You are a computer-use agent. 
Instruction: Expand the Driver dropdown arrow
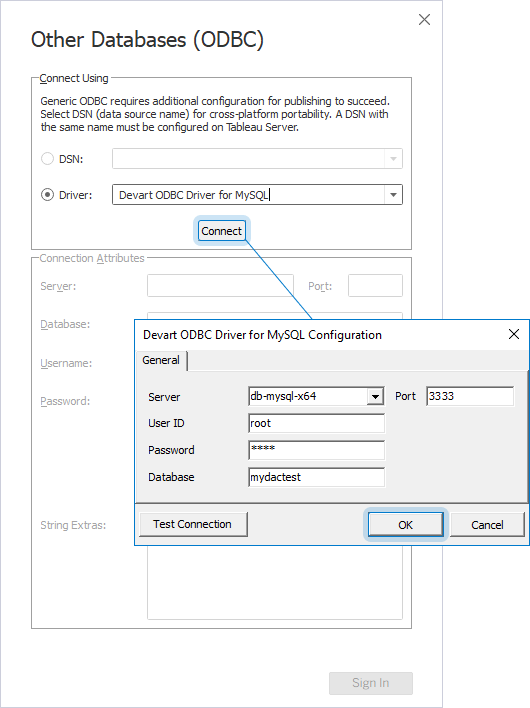point(393,195)
